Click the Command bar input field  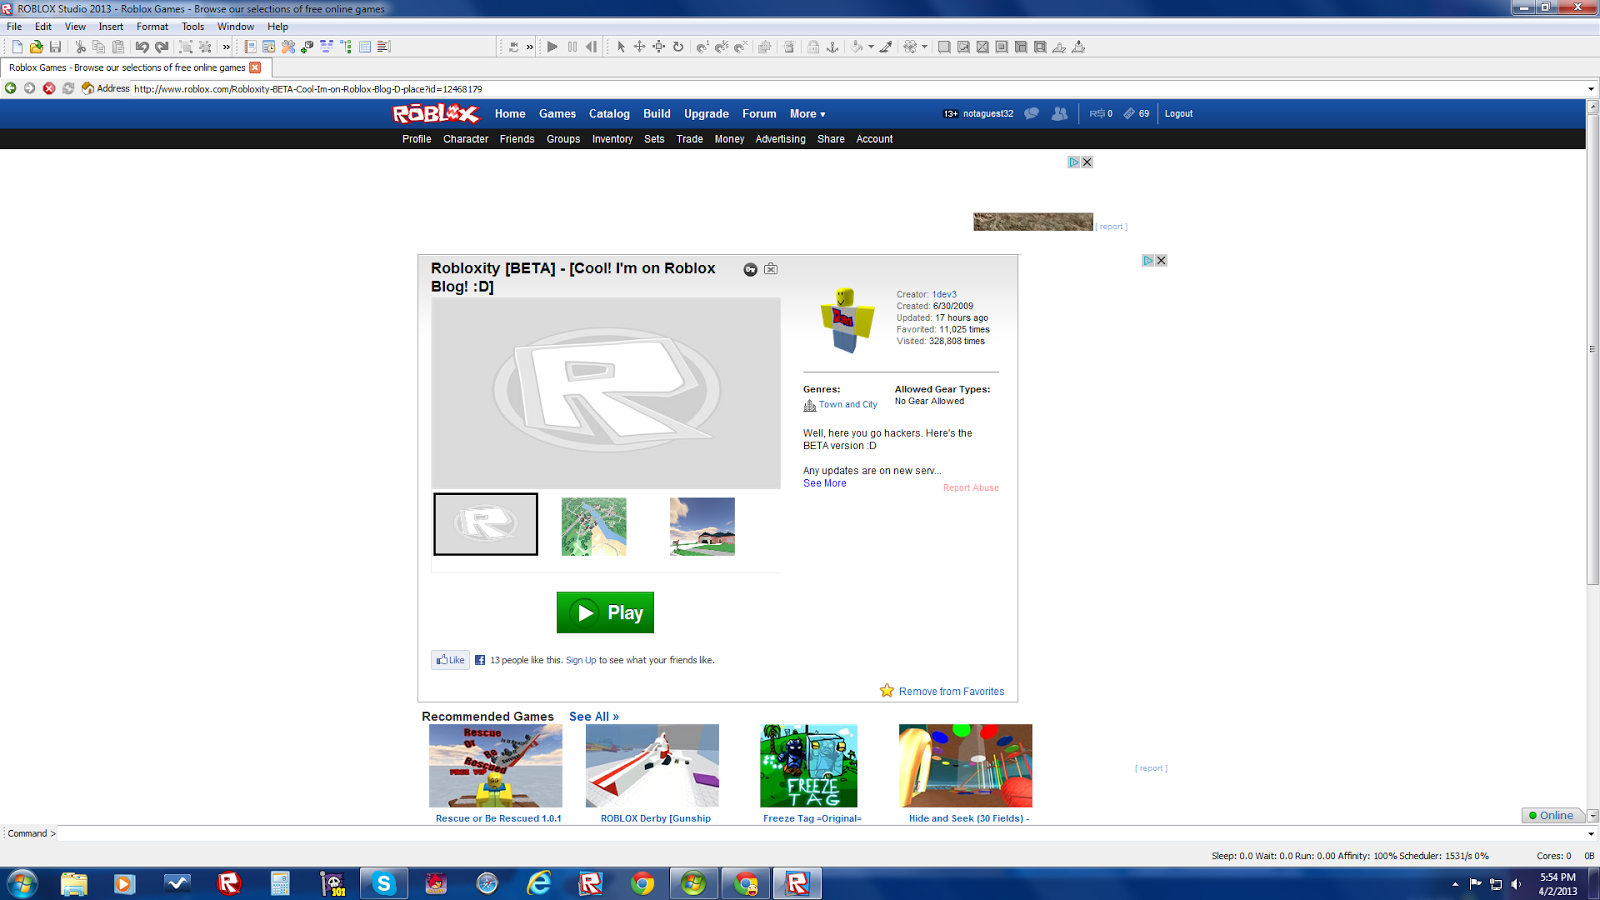pyautogui.click(x=820, y=833)
